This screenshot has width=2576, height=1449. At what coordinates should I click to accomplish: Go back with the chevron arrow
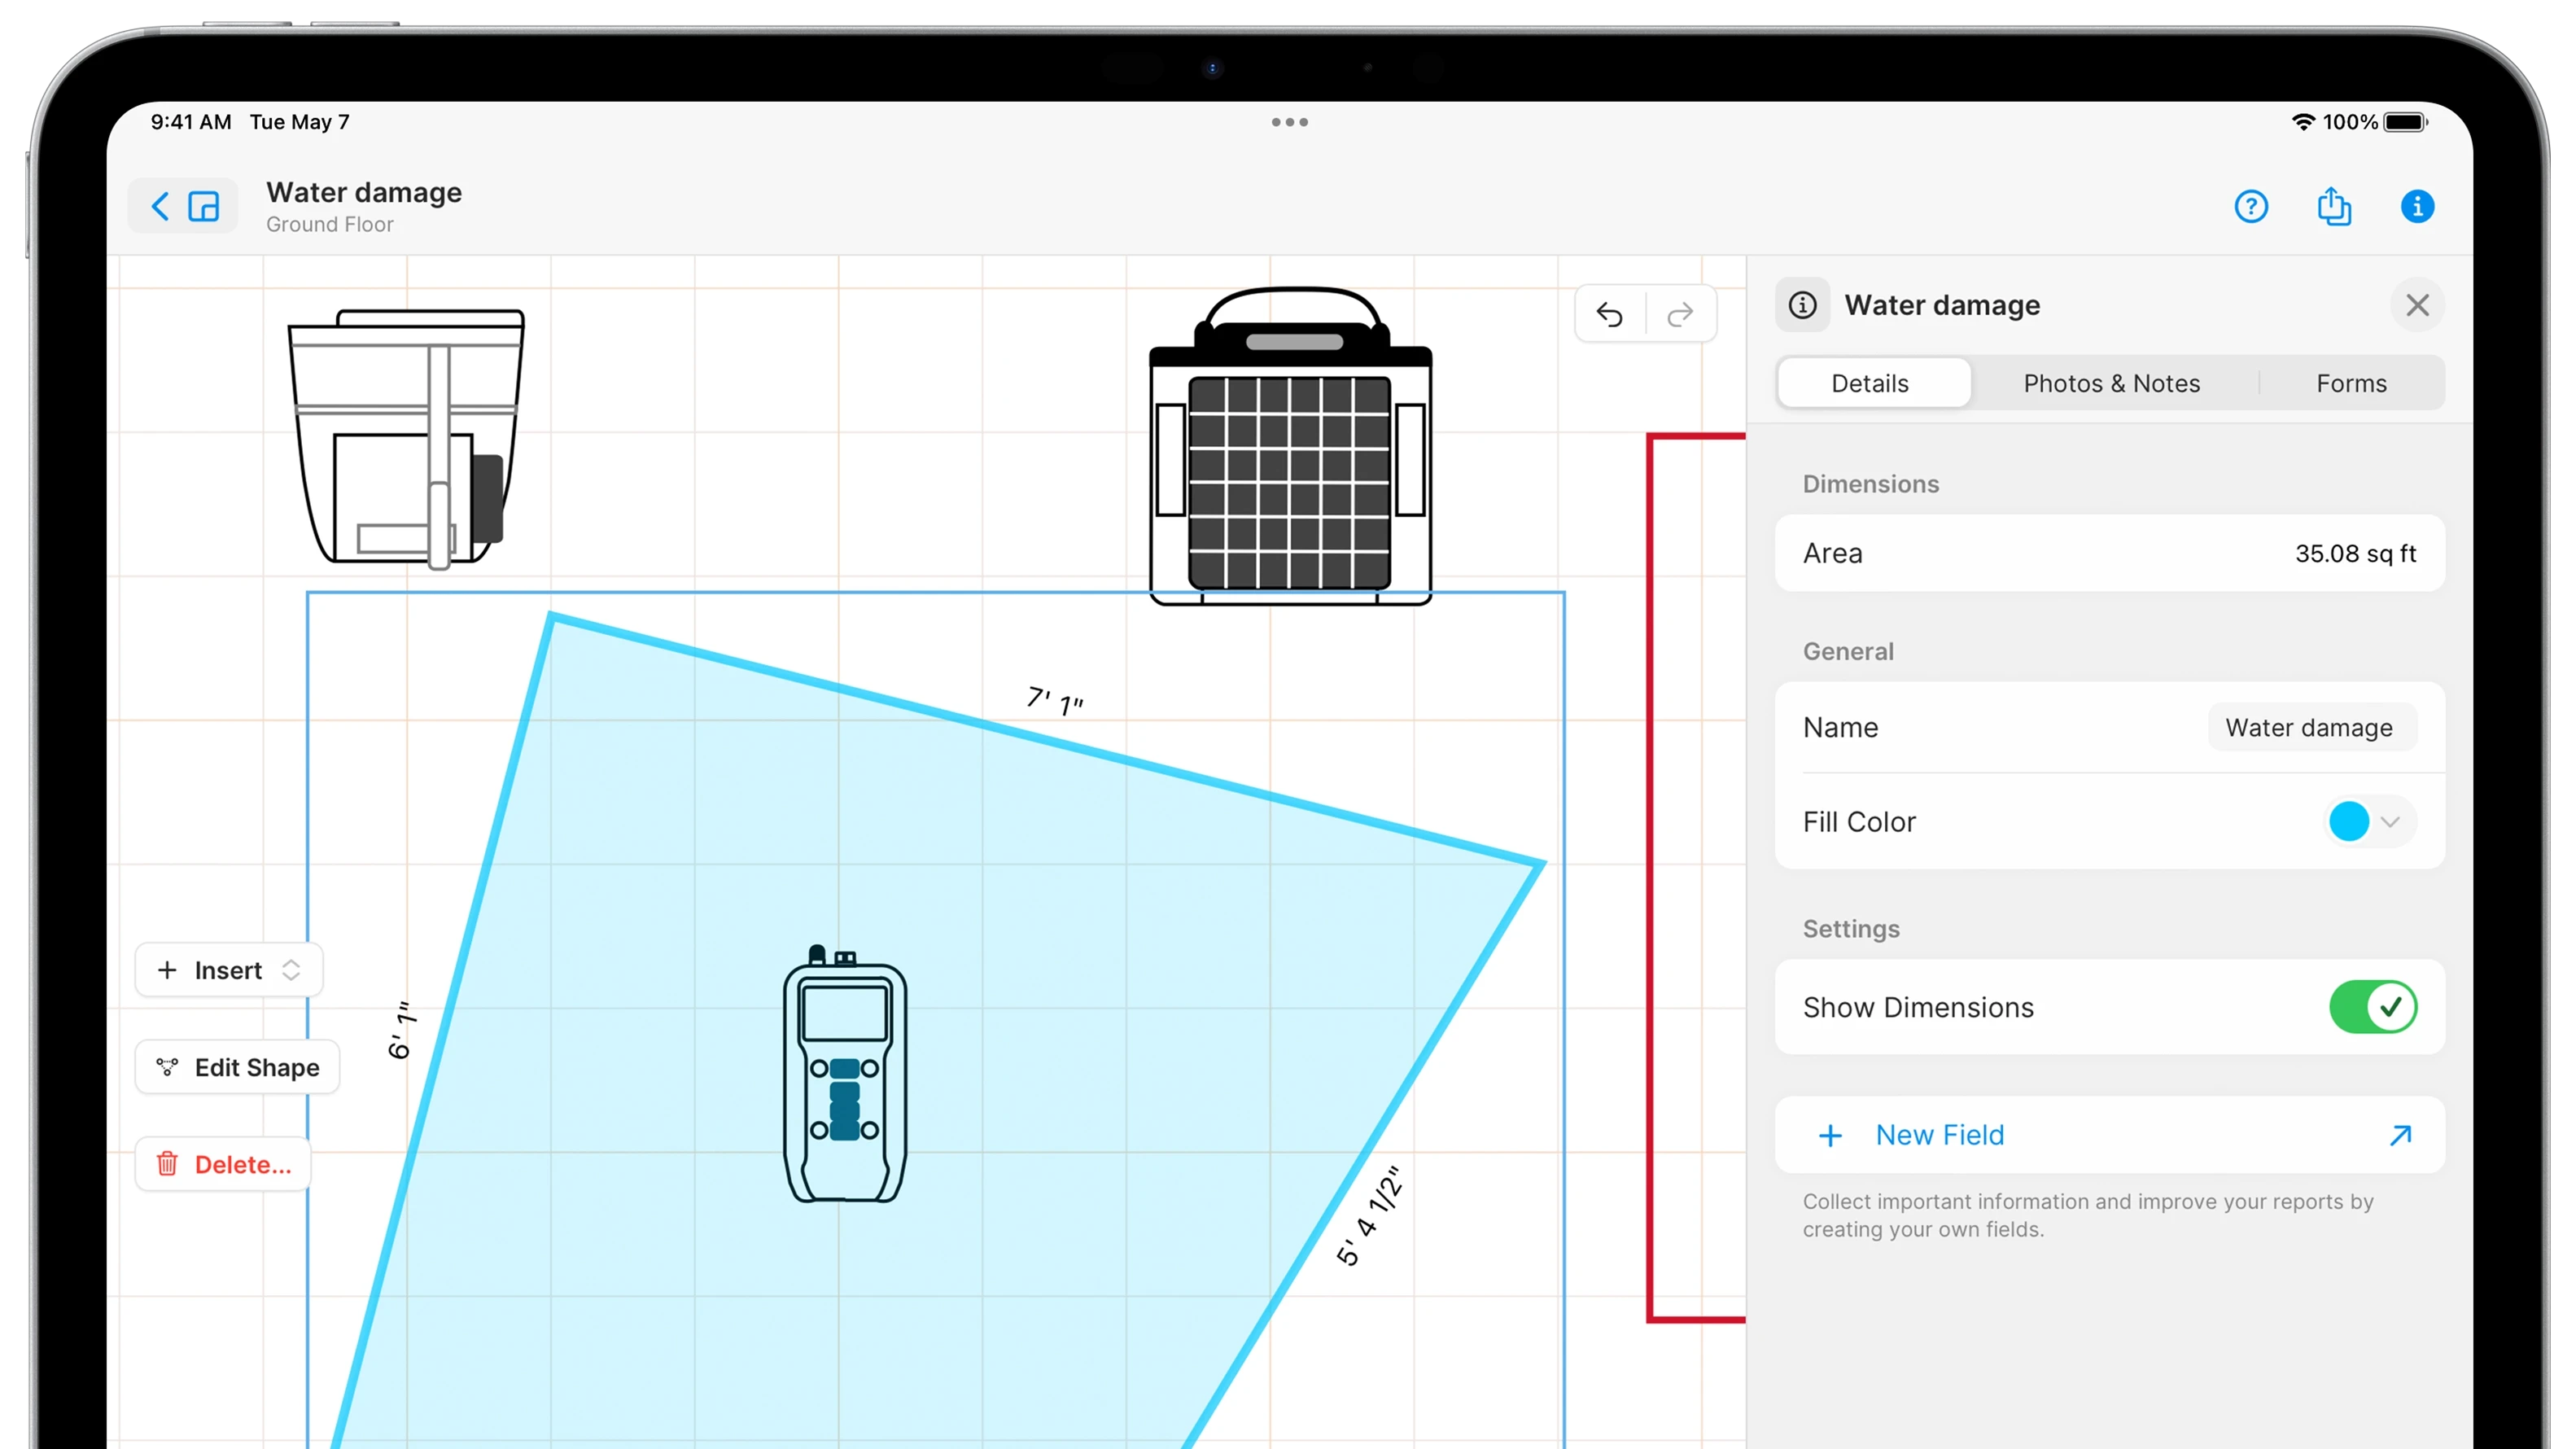point(160,207)
